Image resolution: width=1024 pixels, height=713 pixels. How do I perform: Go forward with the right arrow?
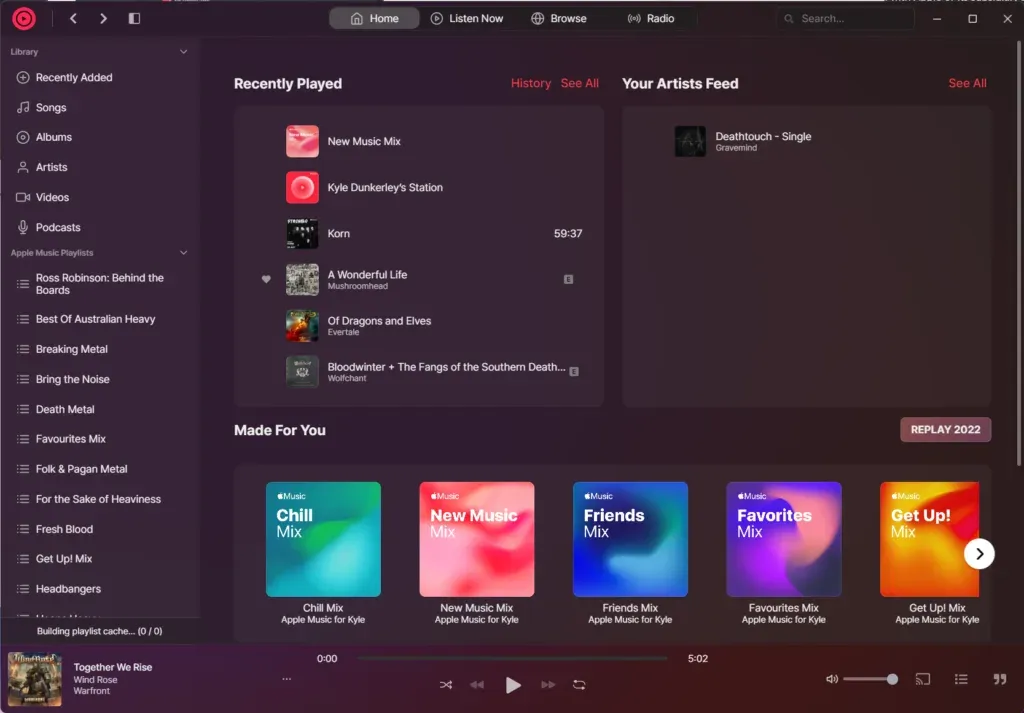pos(103,18)
